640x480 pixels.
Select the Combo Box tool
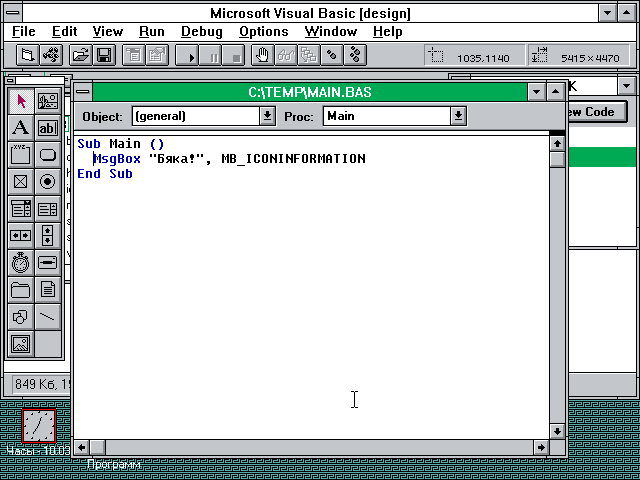pos(21,209)
